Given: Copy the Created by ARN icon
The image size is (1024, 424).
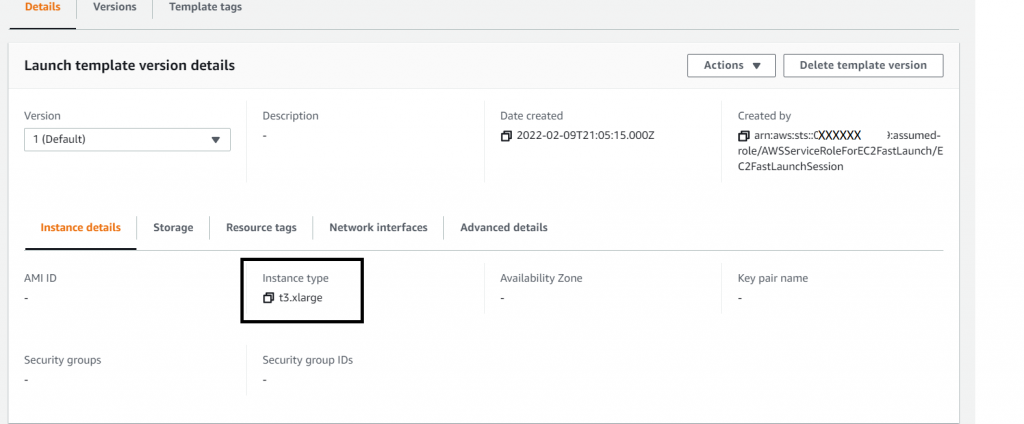Looking at the screenshot, I should 743,136.
